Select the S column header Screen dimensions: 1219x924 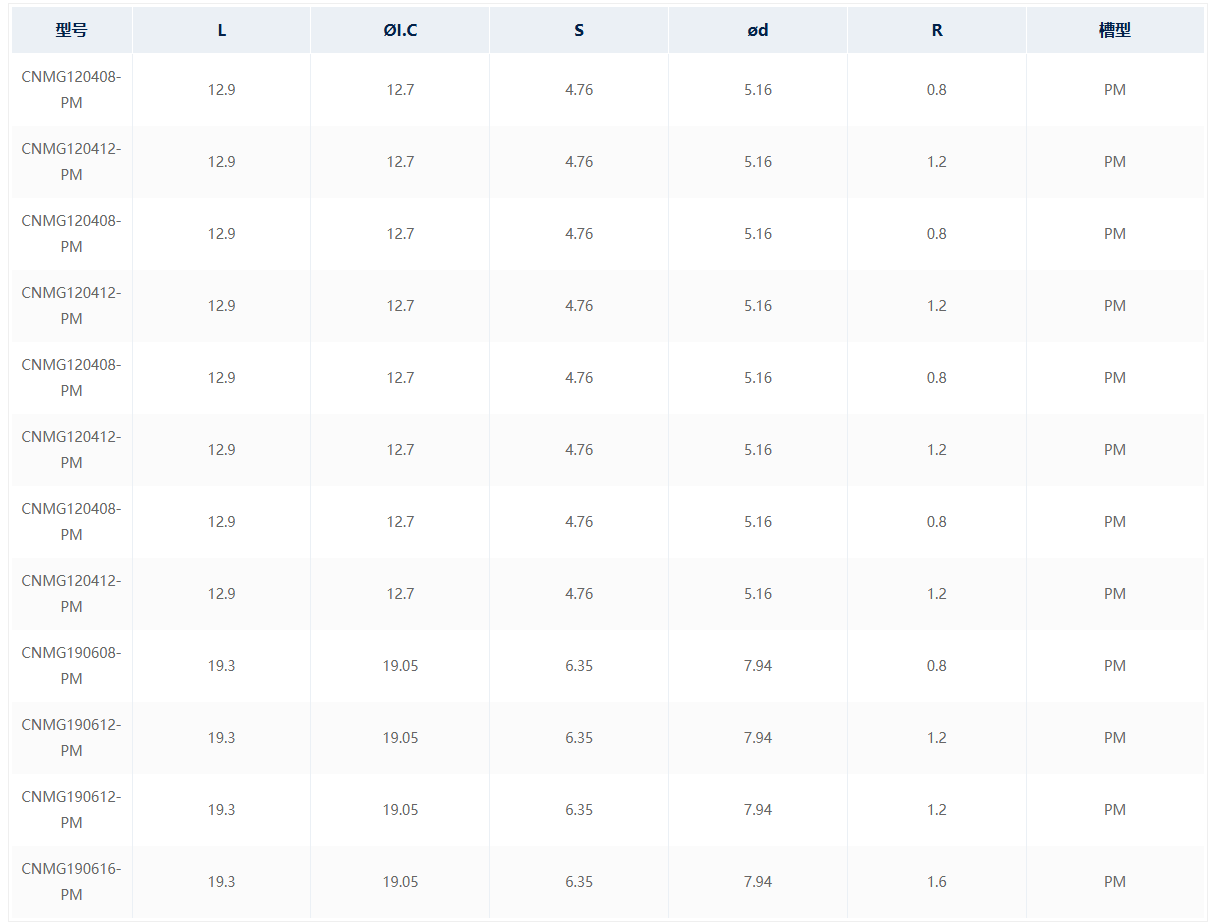(x=579, y=30)
